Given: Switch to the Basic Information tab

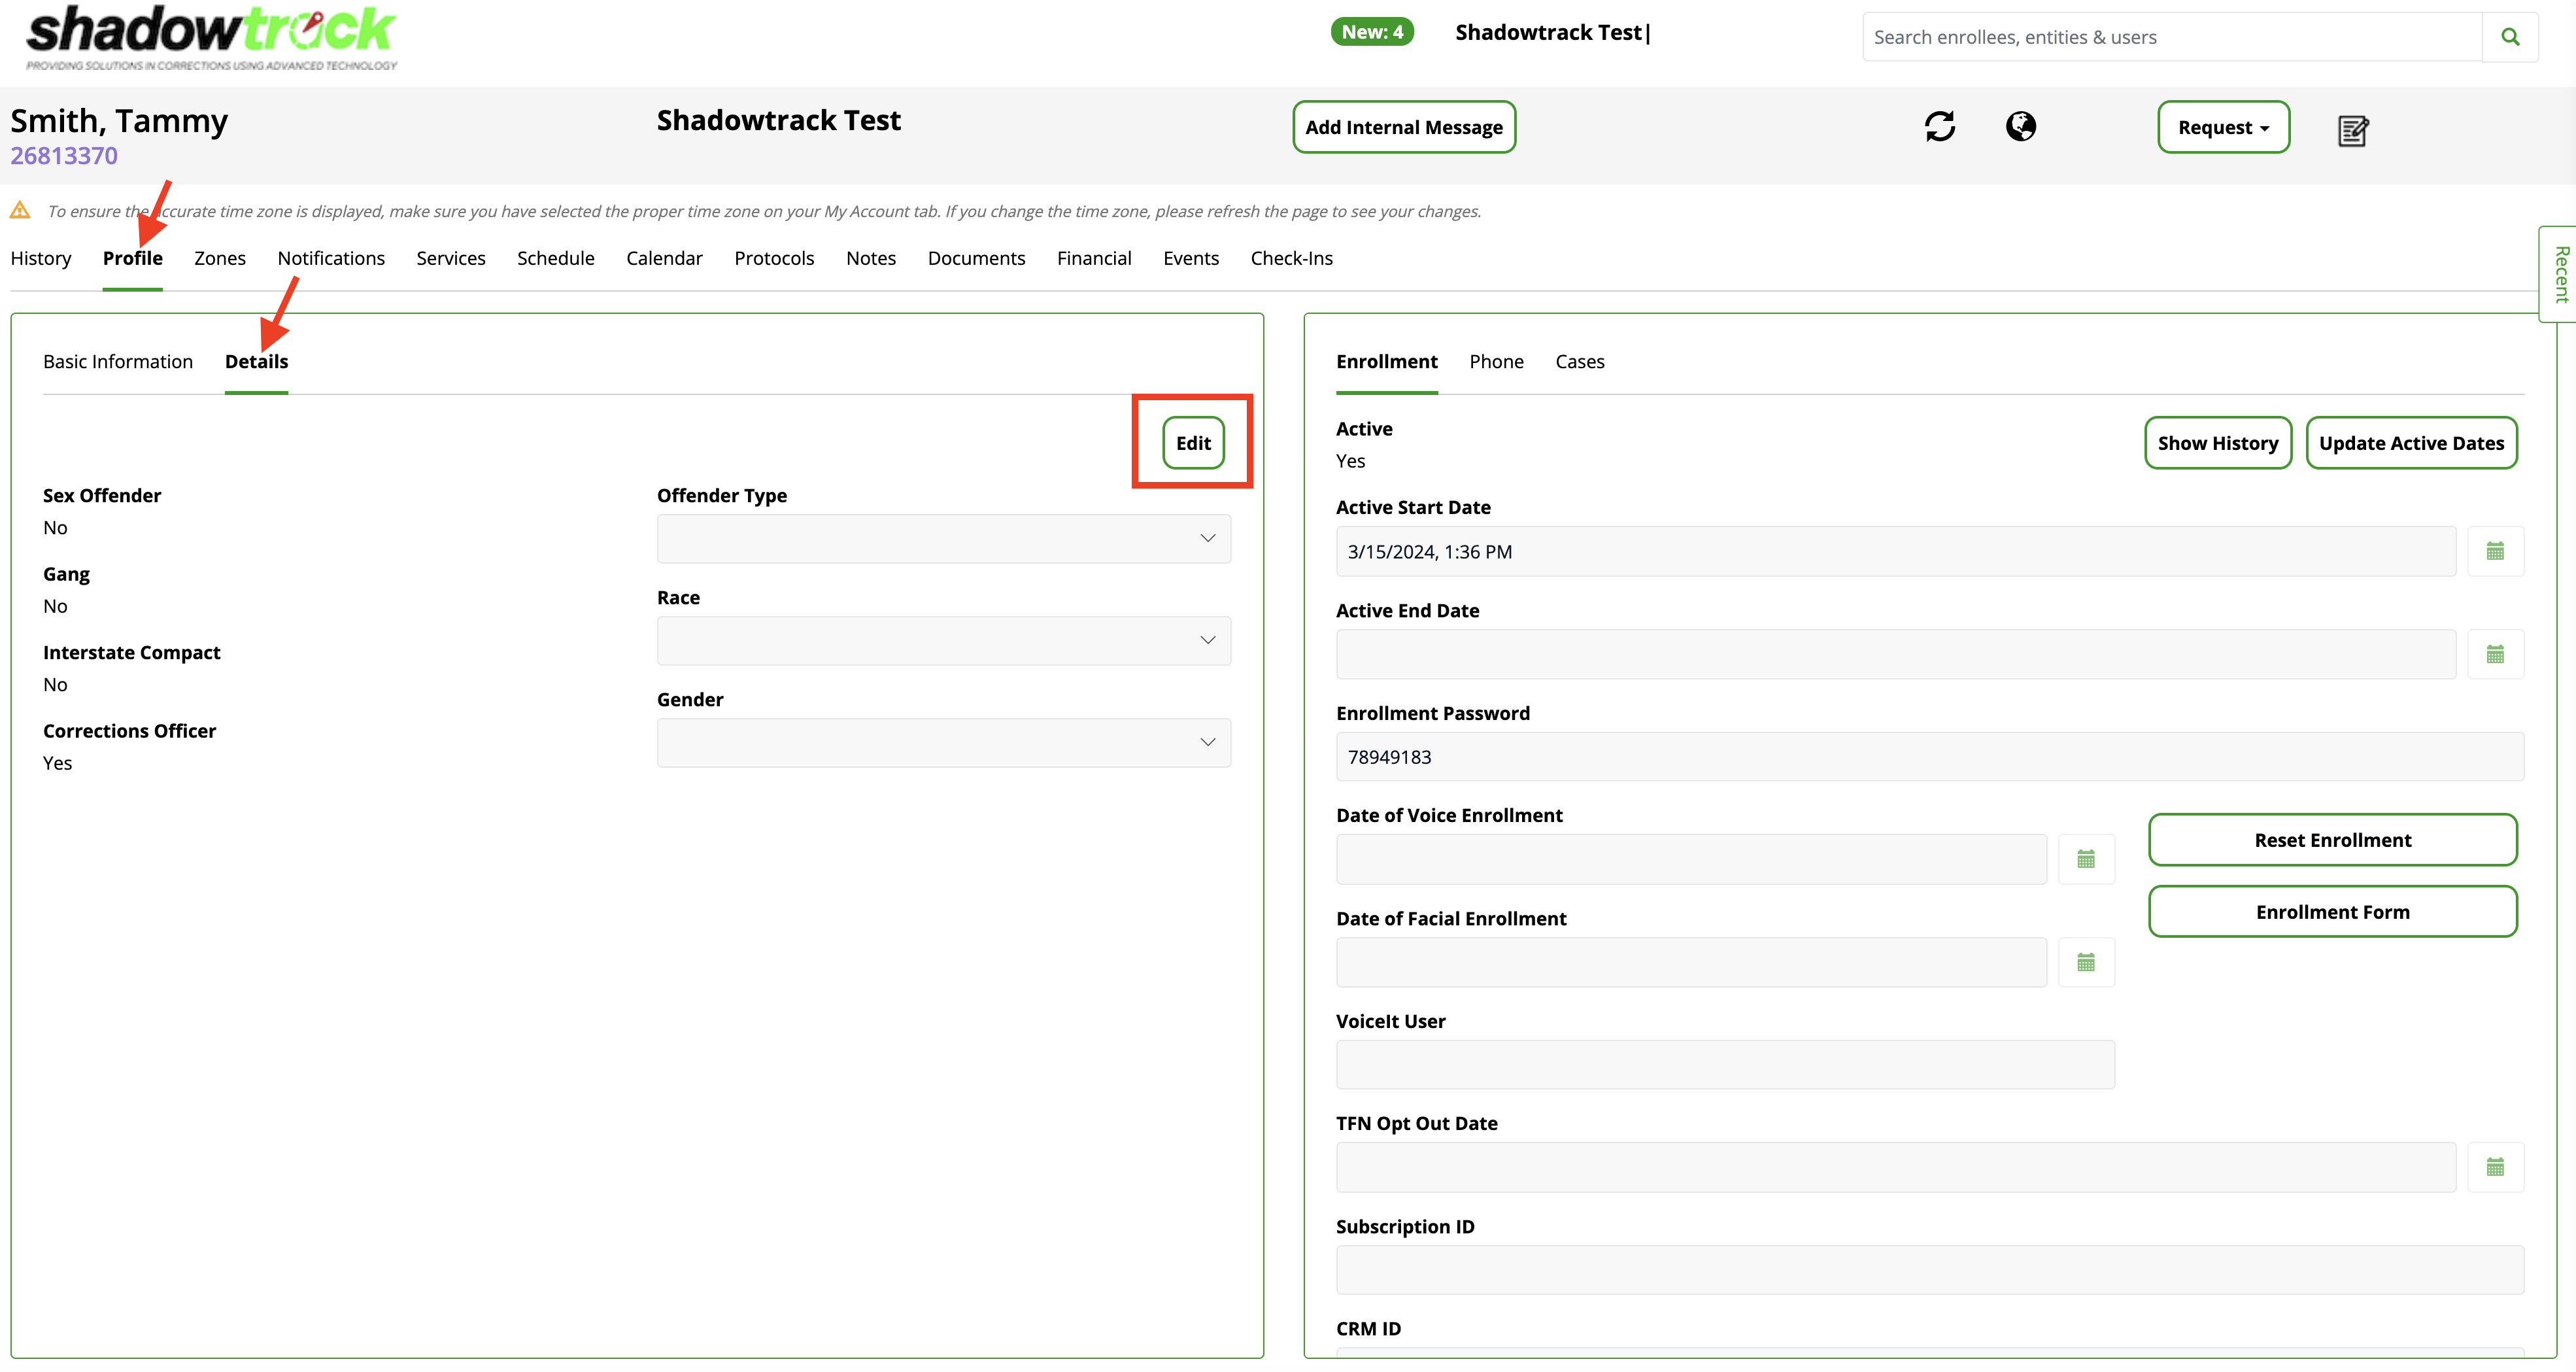Looking at the screenshot, I should [118, 362].
